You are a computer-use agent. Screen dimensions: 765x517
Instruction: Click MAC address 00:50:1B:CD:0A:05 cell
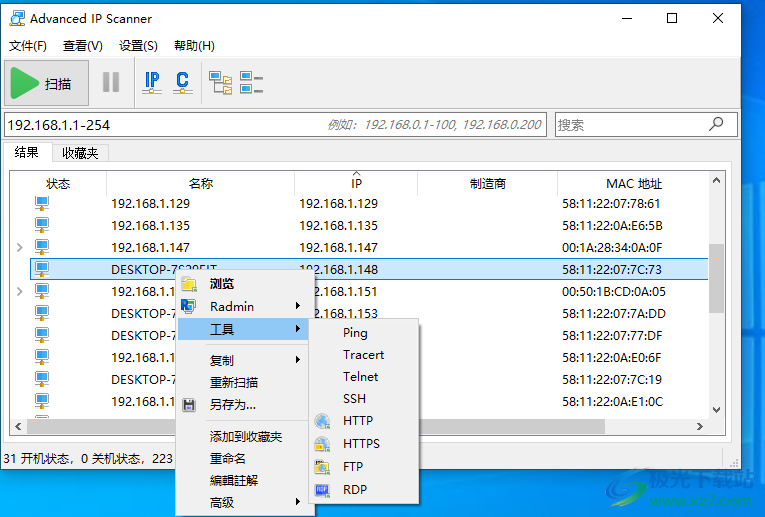coord(614,292)
